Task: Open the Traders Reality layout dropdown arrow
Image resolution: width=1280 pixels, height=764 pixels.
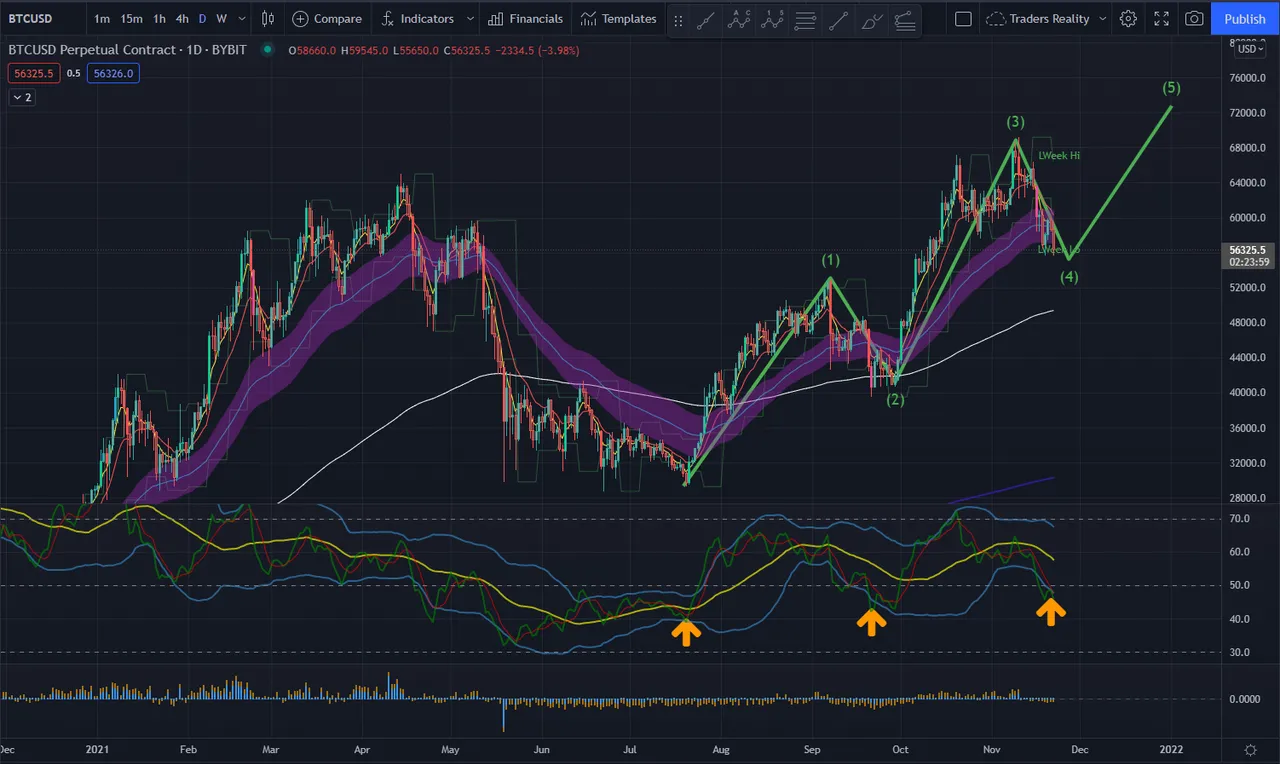Action: click(1102, 18)
